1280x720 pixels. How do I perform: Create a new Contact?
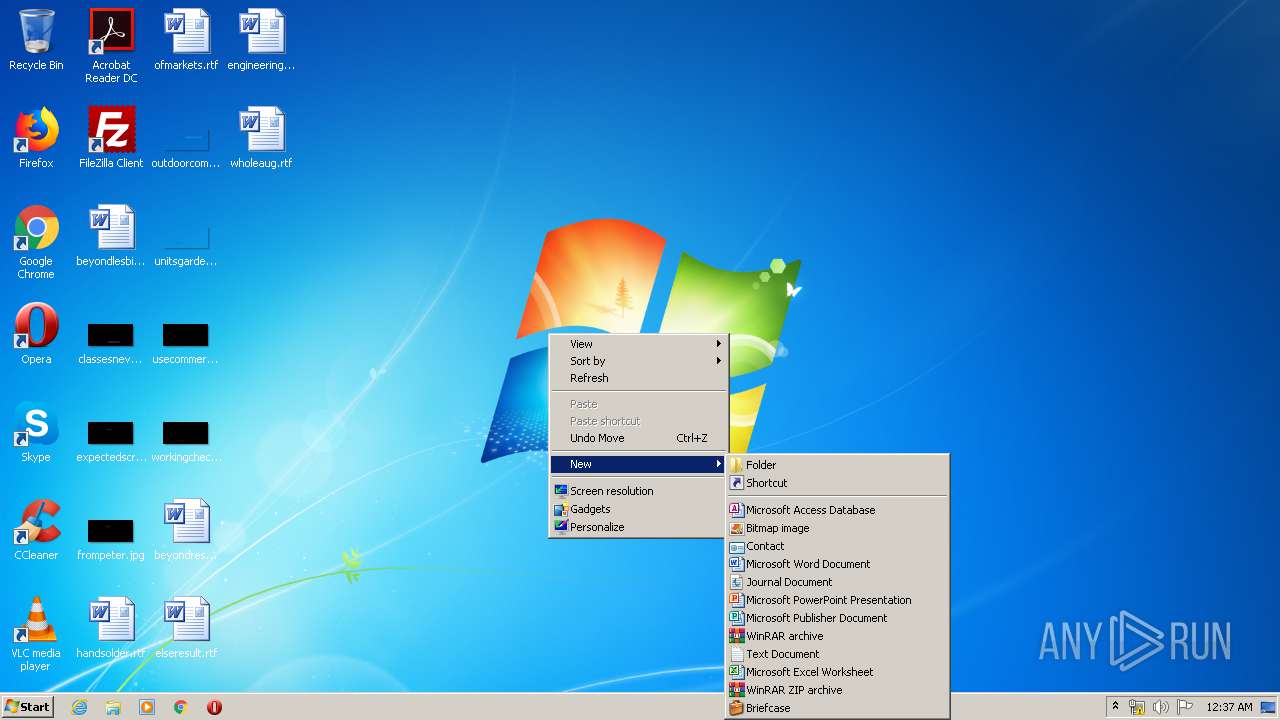tap(837, 546)
